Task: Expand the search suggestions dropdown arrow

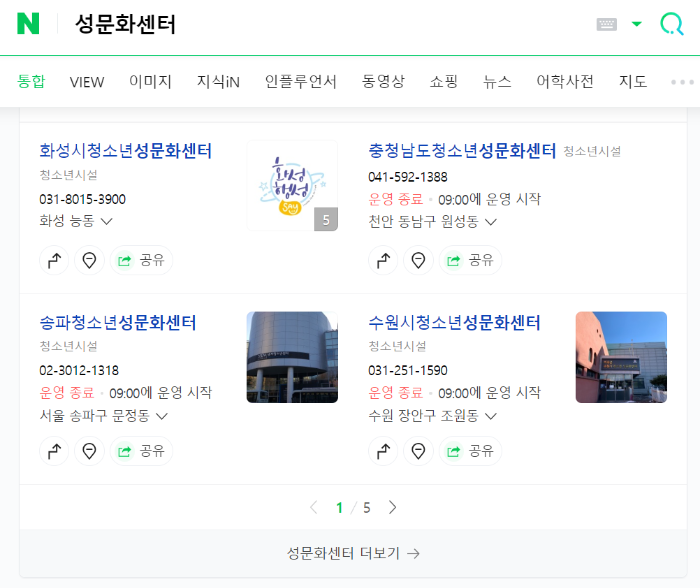Action: (x=637, y=24)
